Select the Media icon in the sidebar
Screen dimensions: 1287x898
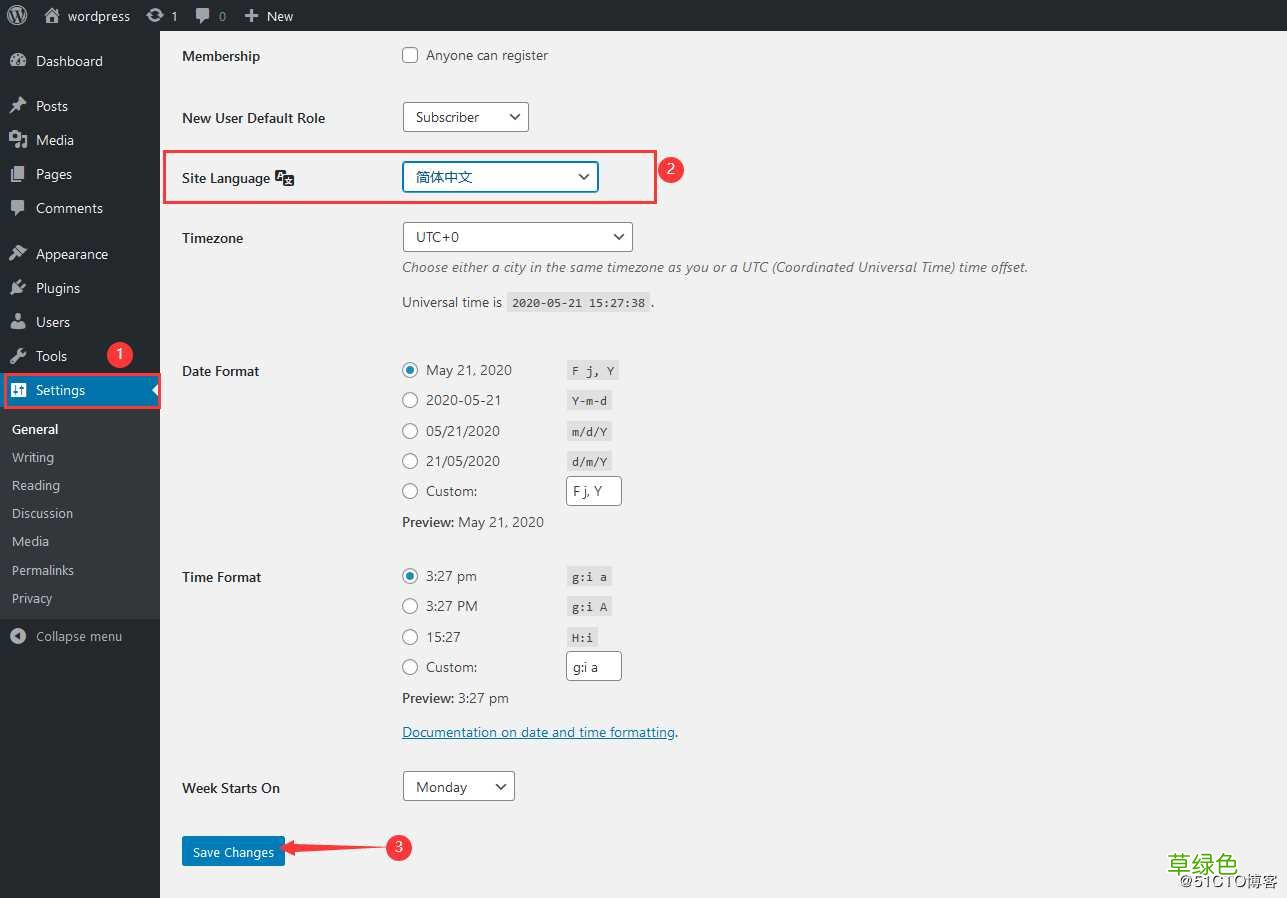(x=19, y=140)
